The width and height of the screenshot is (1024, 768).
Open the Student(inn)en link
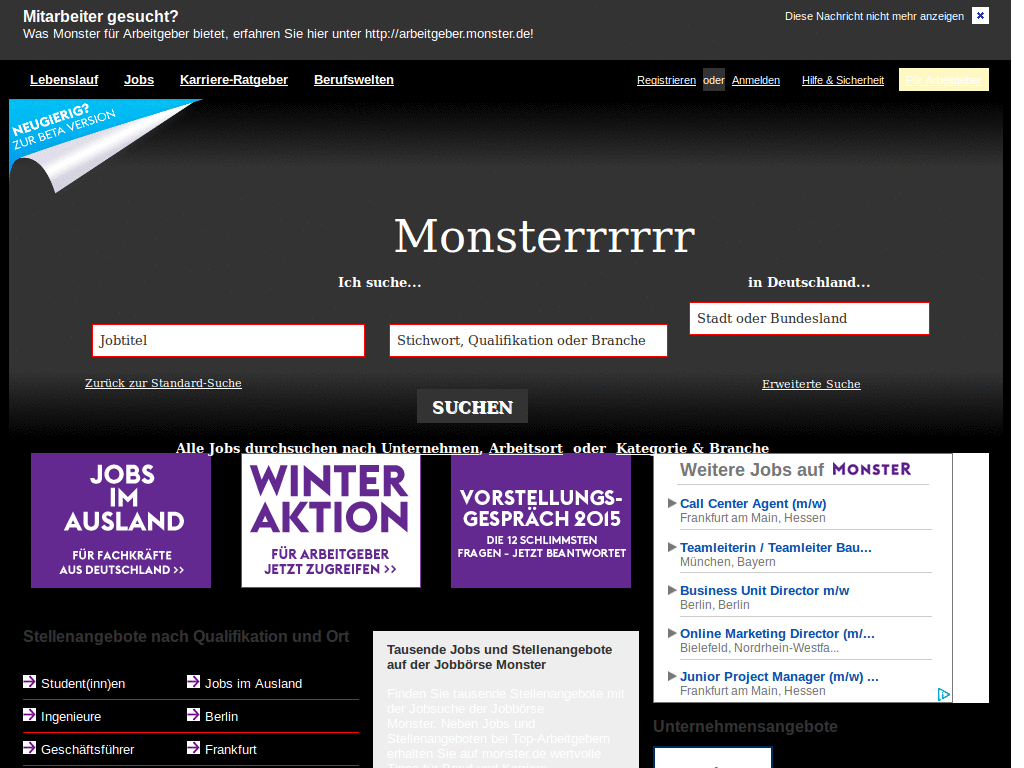point(83,684)
